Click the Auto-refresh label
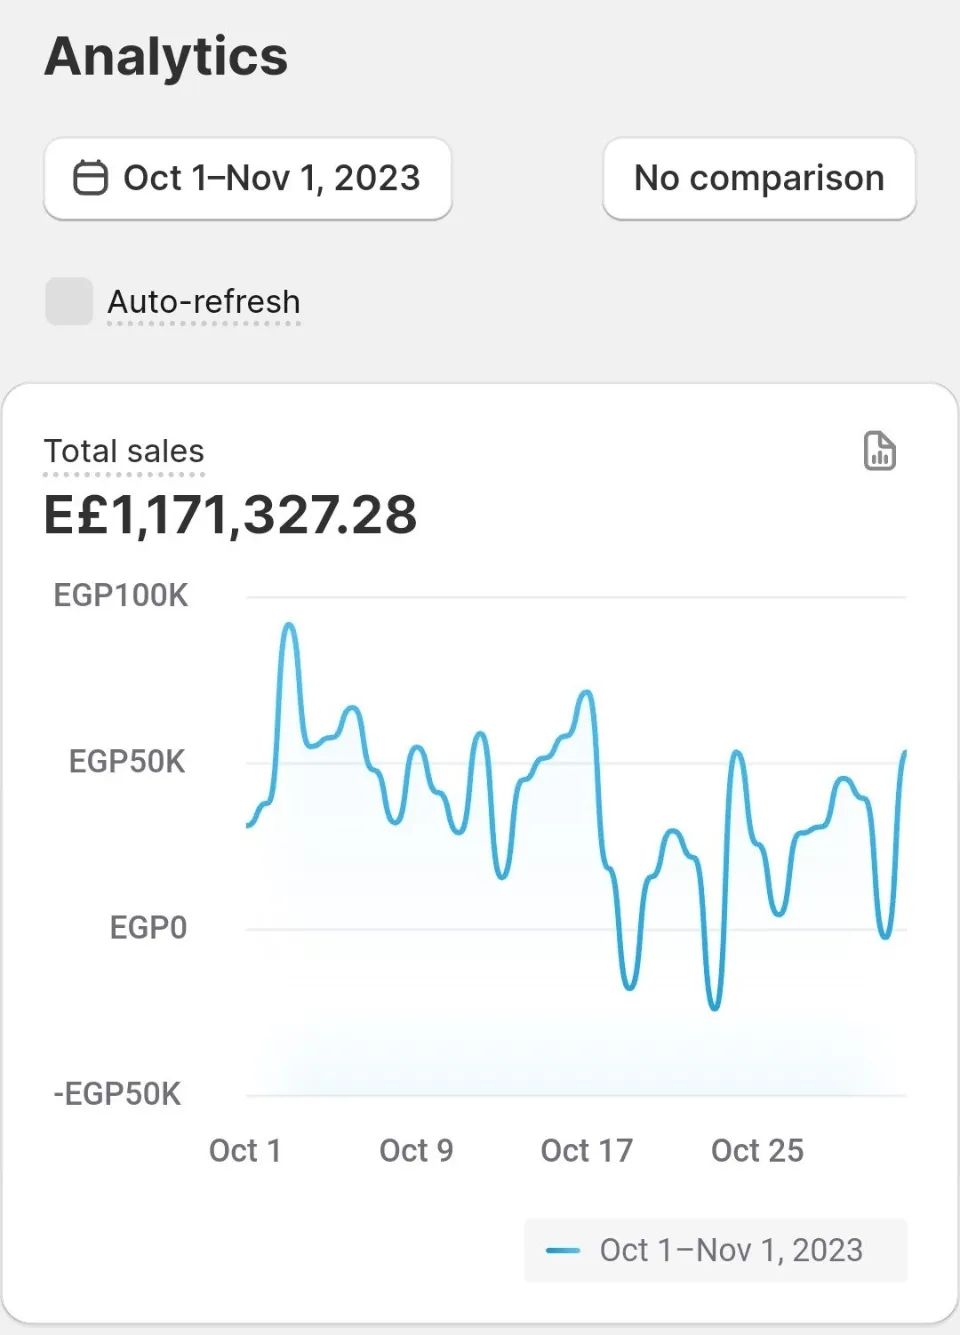960x1335 pixels. 204,301
